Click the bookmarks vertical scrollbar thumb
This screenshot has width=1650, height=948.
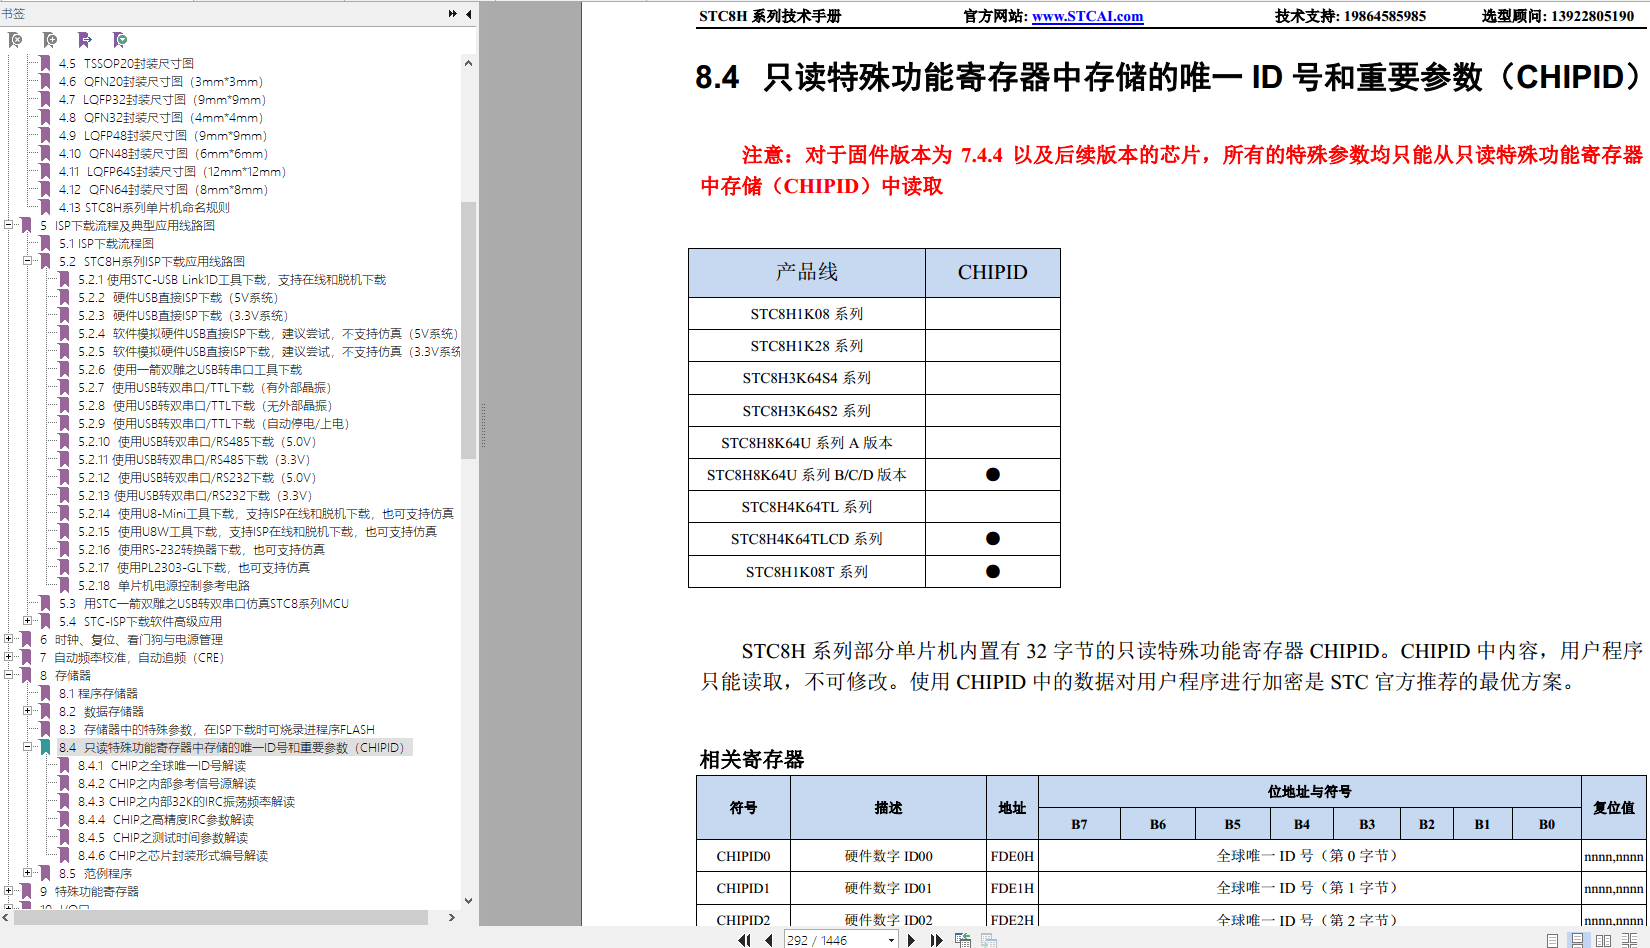[468, 330]
